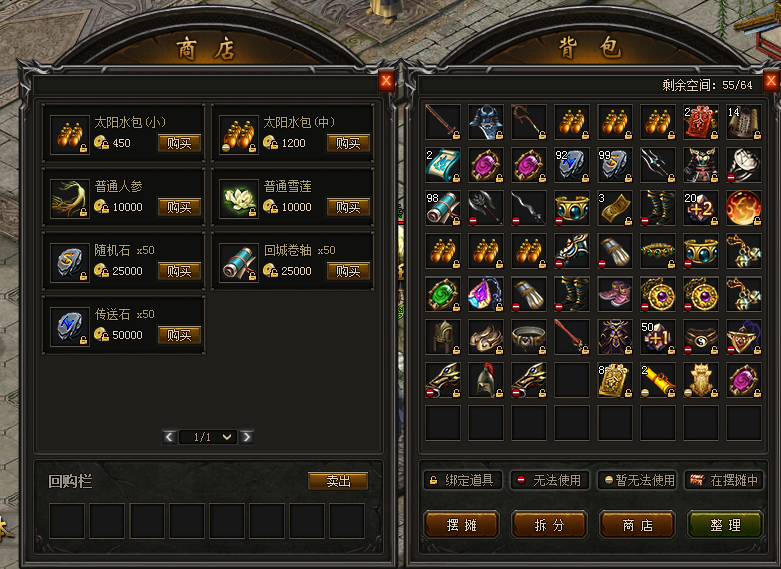Buy the 传送石 x50 for 50000
Image resolution: width=781 pixels, height=569 pixels.
click(179, 335)
